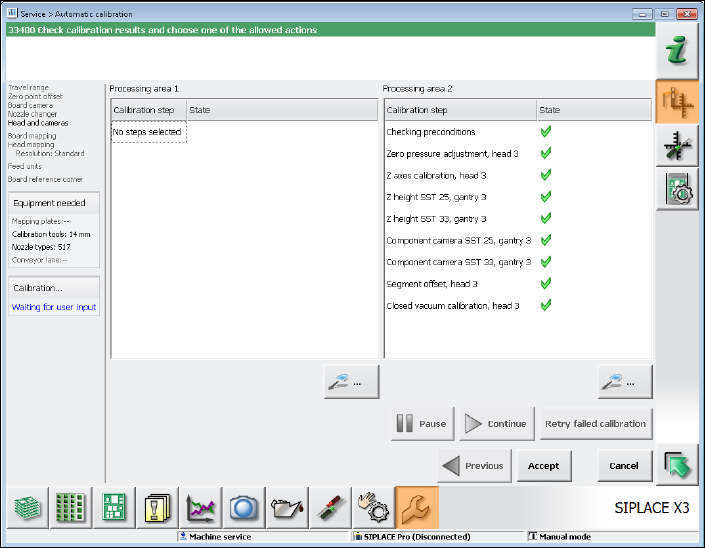Screen dimensions: 705x548
Task: Select the orange calibration ruler icon
Action: (x=678, y=102)
